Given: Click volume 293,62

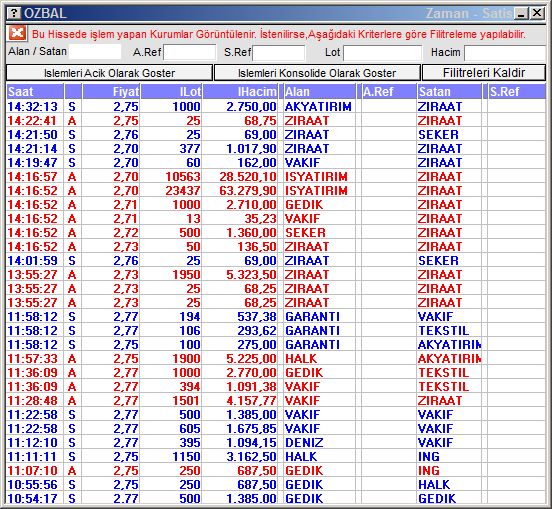Looking at the screenshot, I should coord(257,331).
